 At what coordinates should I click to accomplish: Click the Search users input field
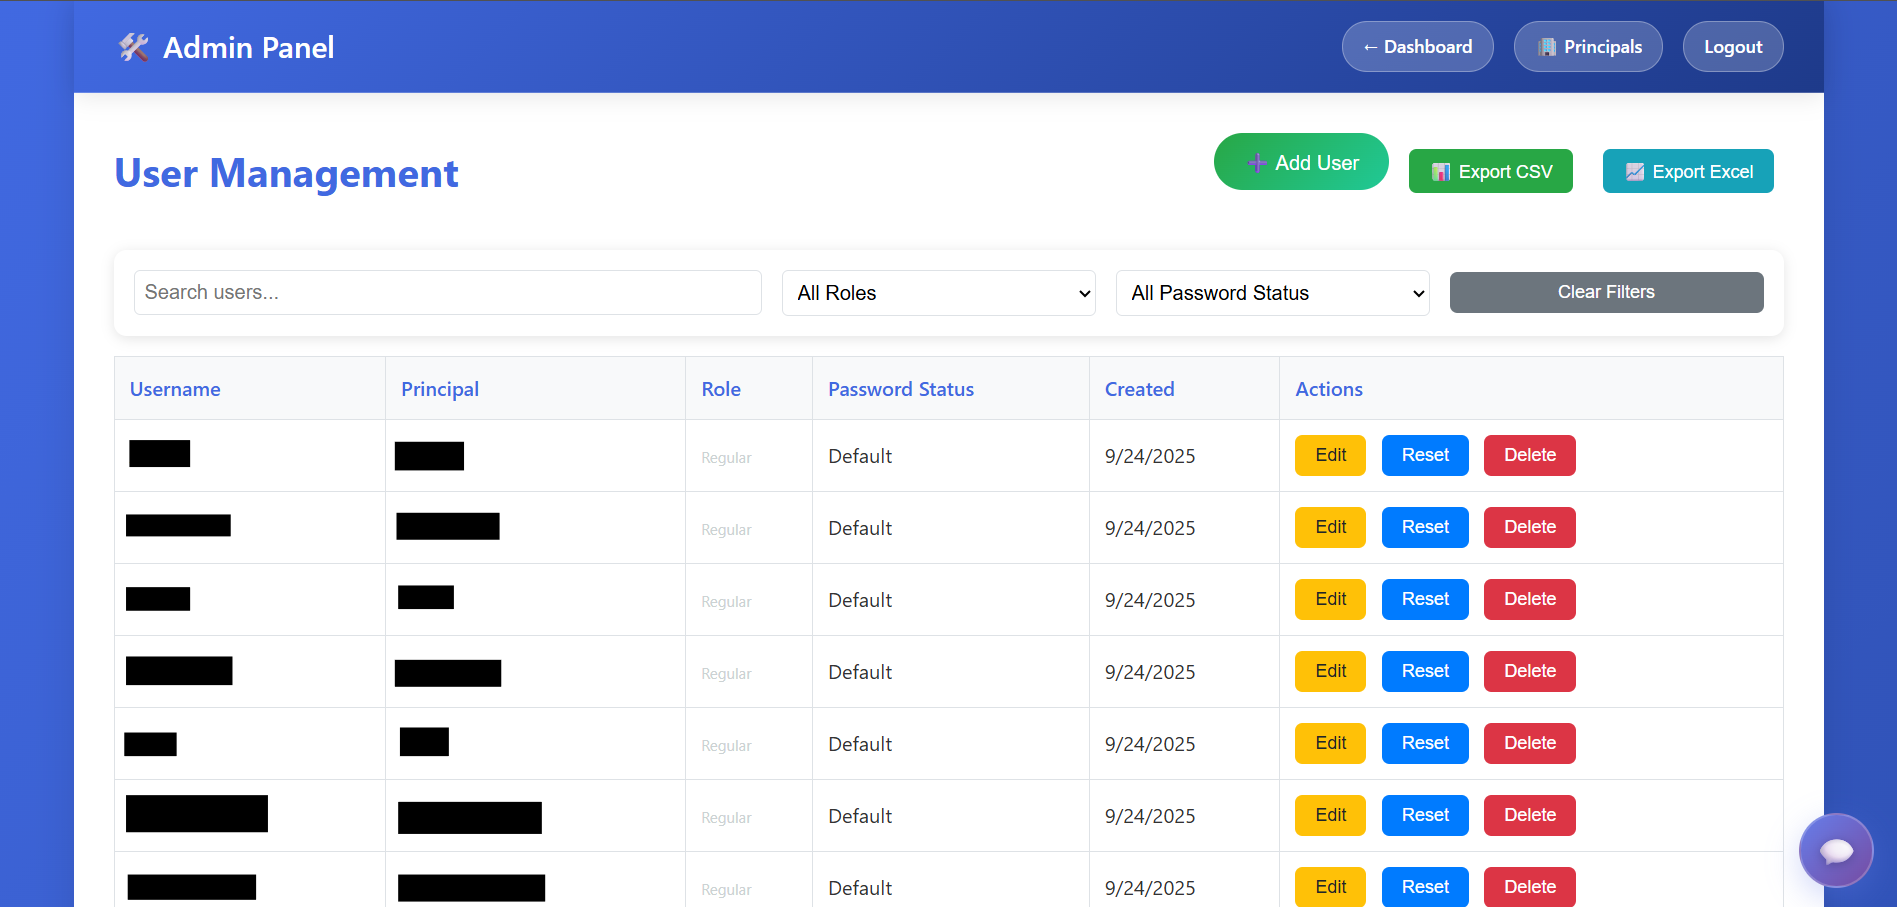(447, 292)
